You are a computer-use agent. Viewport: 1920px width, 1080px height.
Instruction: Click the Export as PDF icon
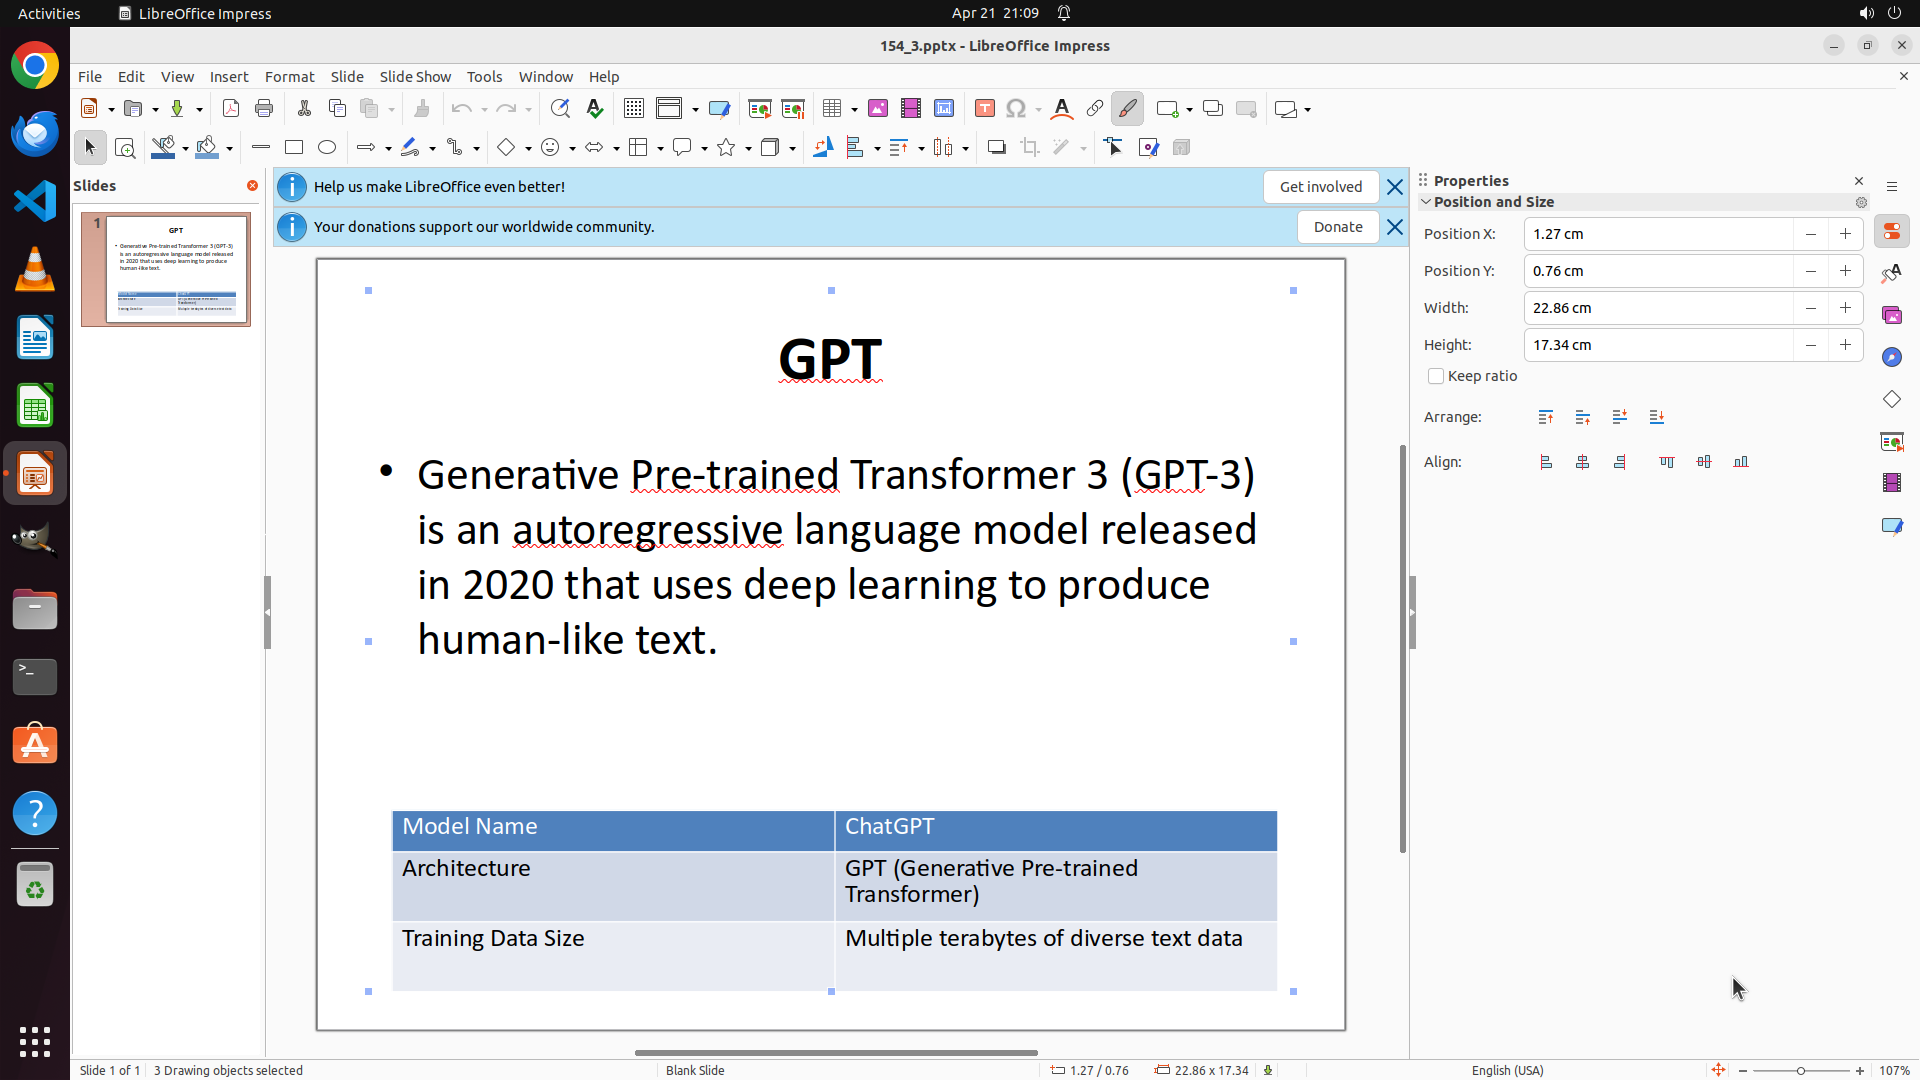(x=231, y=109)
